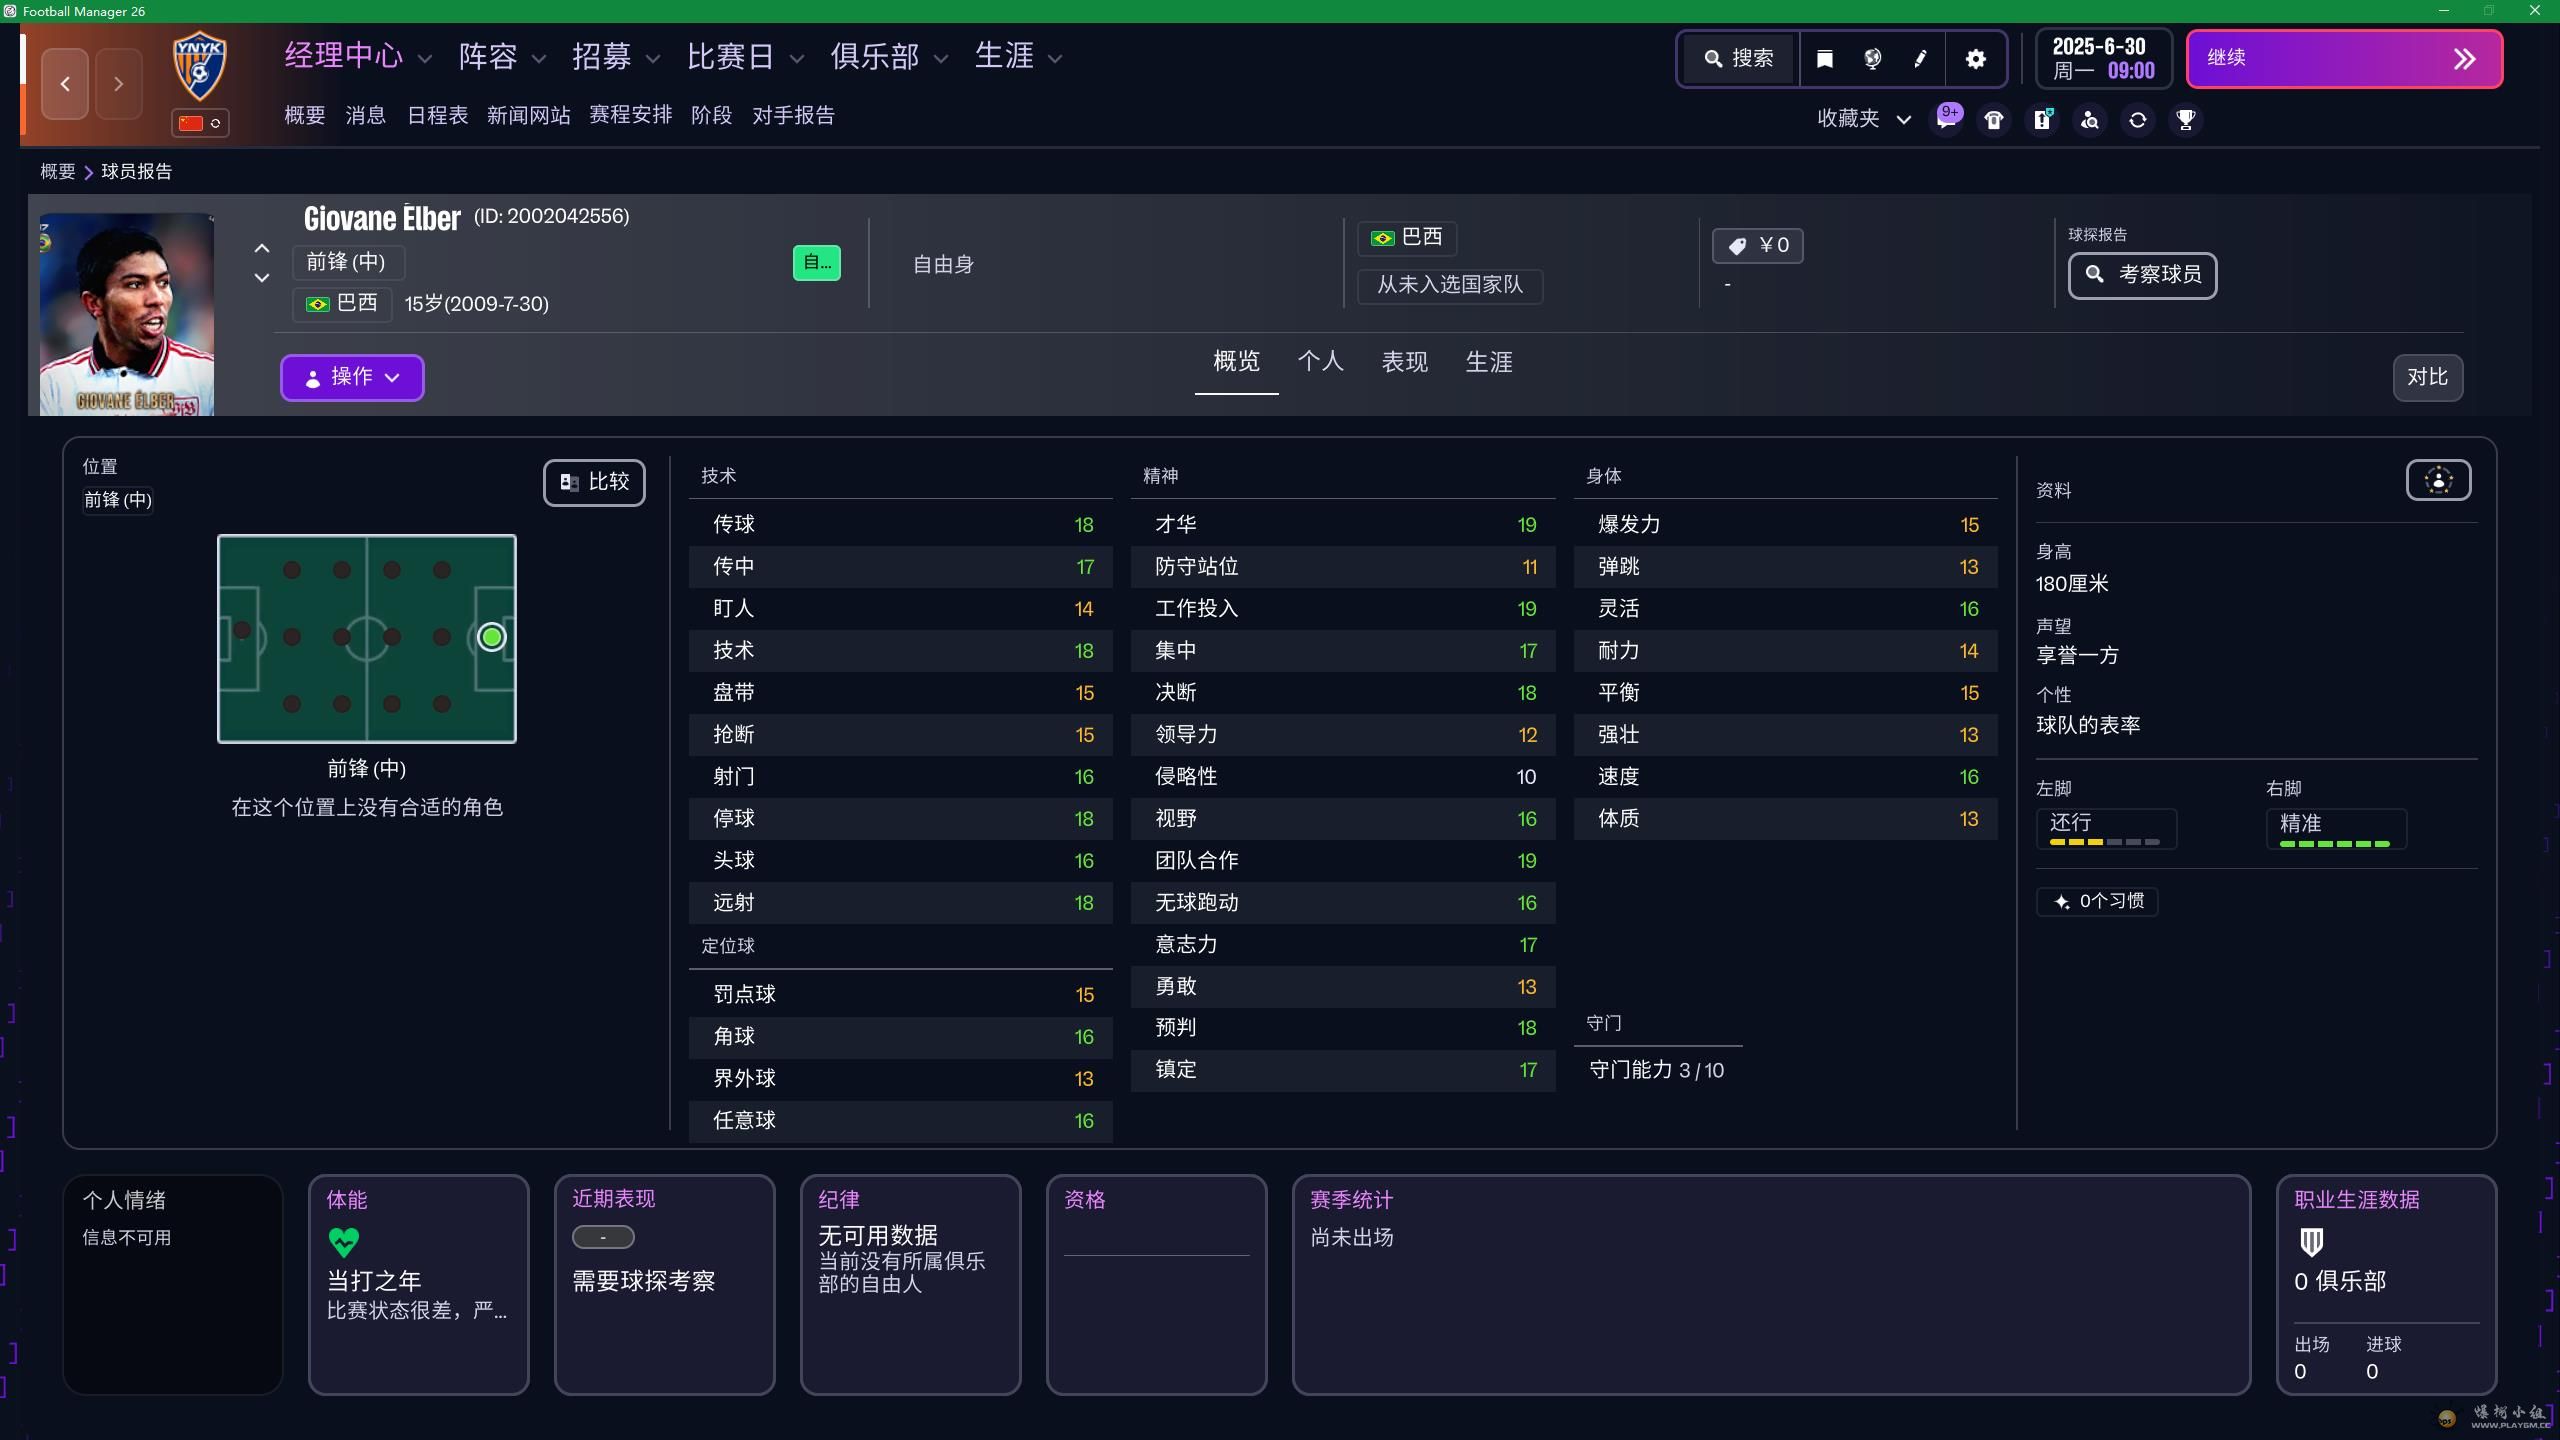Click the scouting person icon in the shortcuts row
The width and height of the screenshot is (2560, 1440).
(2090, 120)
